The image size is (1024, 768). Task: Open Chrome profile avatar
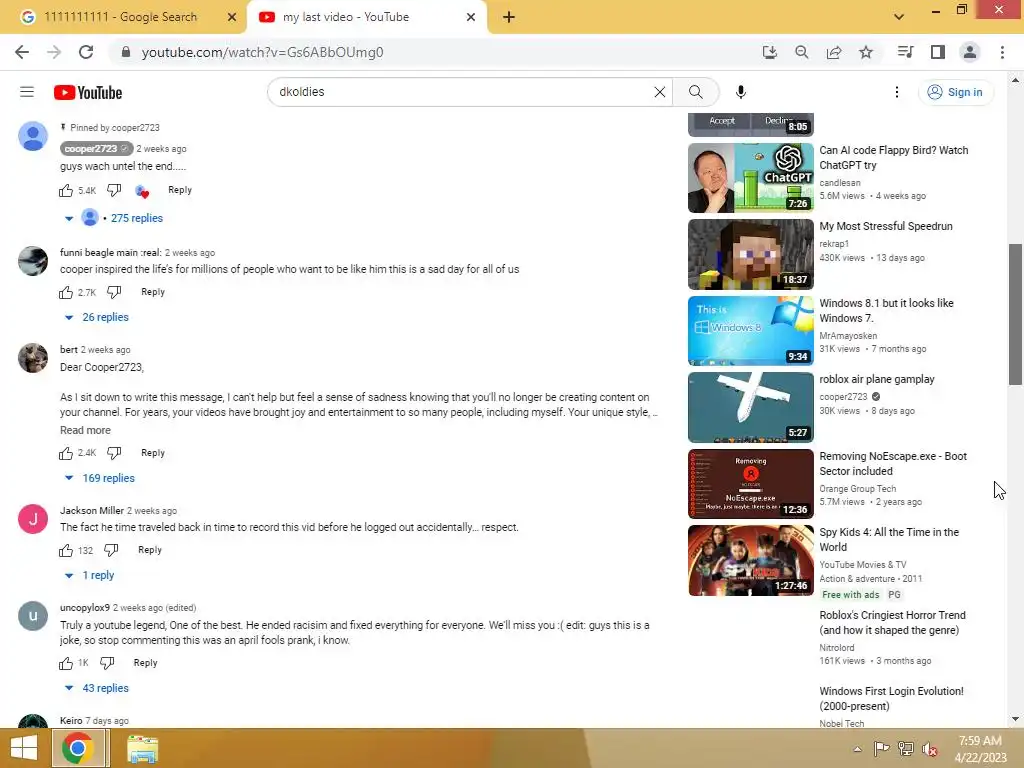click(970, 52)
